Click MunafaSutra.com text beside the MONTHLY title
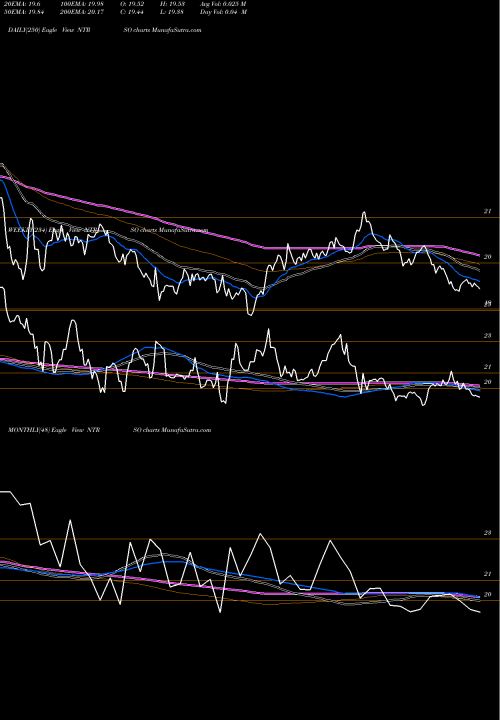500x720 pixels. pos(186,430)
